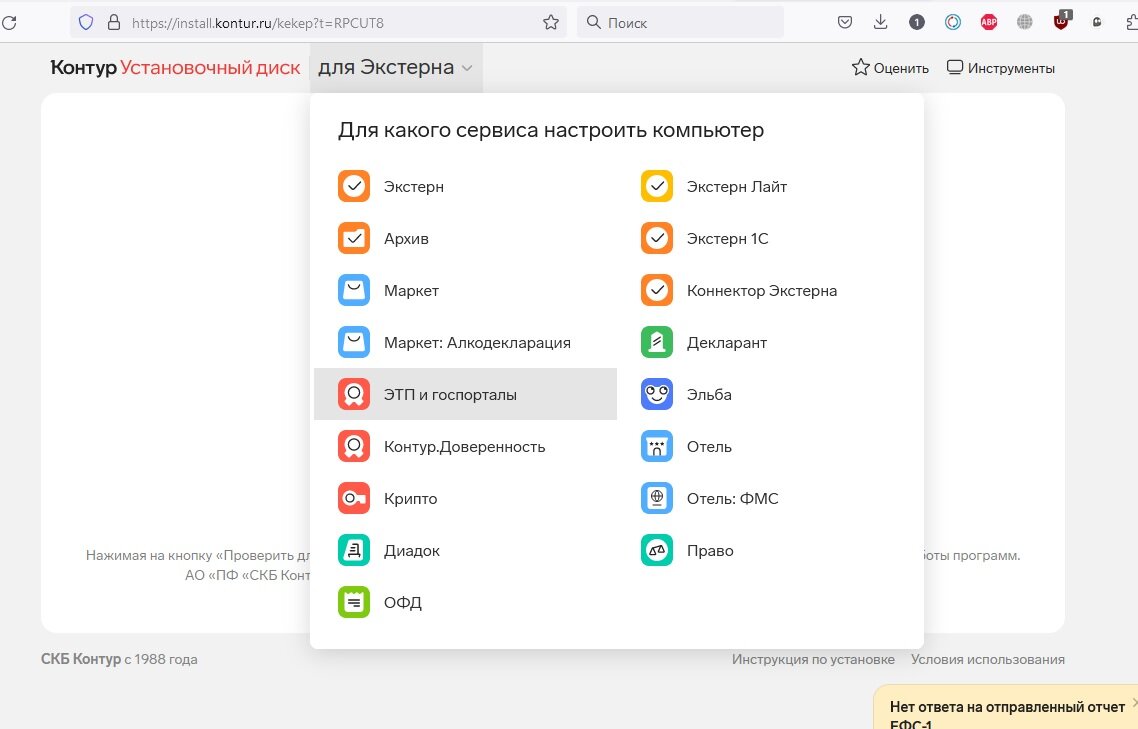This screenshot has height=729, width=1138.
Task: Collapse the 'для Экстерна' service dropdown
Action: pos(396,68)
